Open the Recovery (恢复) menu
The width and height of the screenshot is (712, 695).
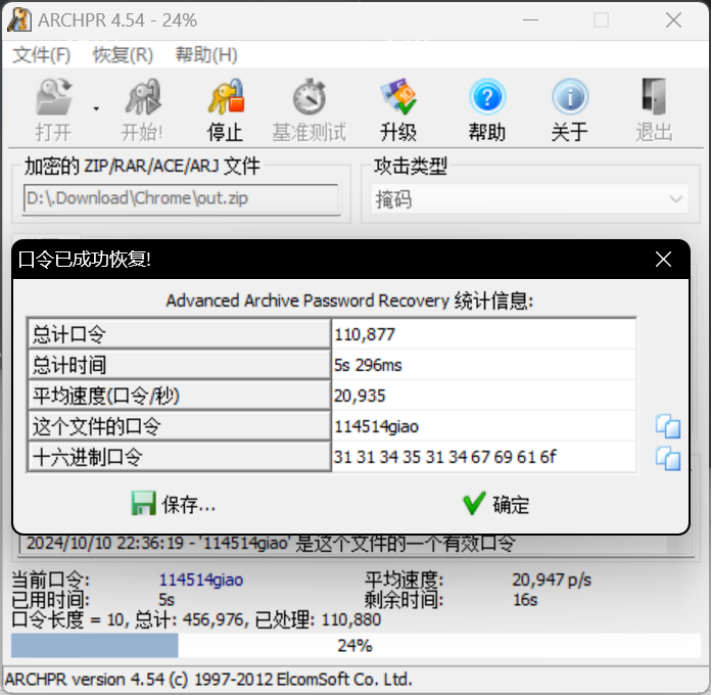[x=122, y=55]
